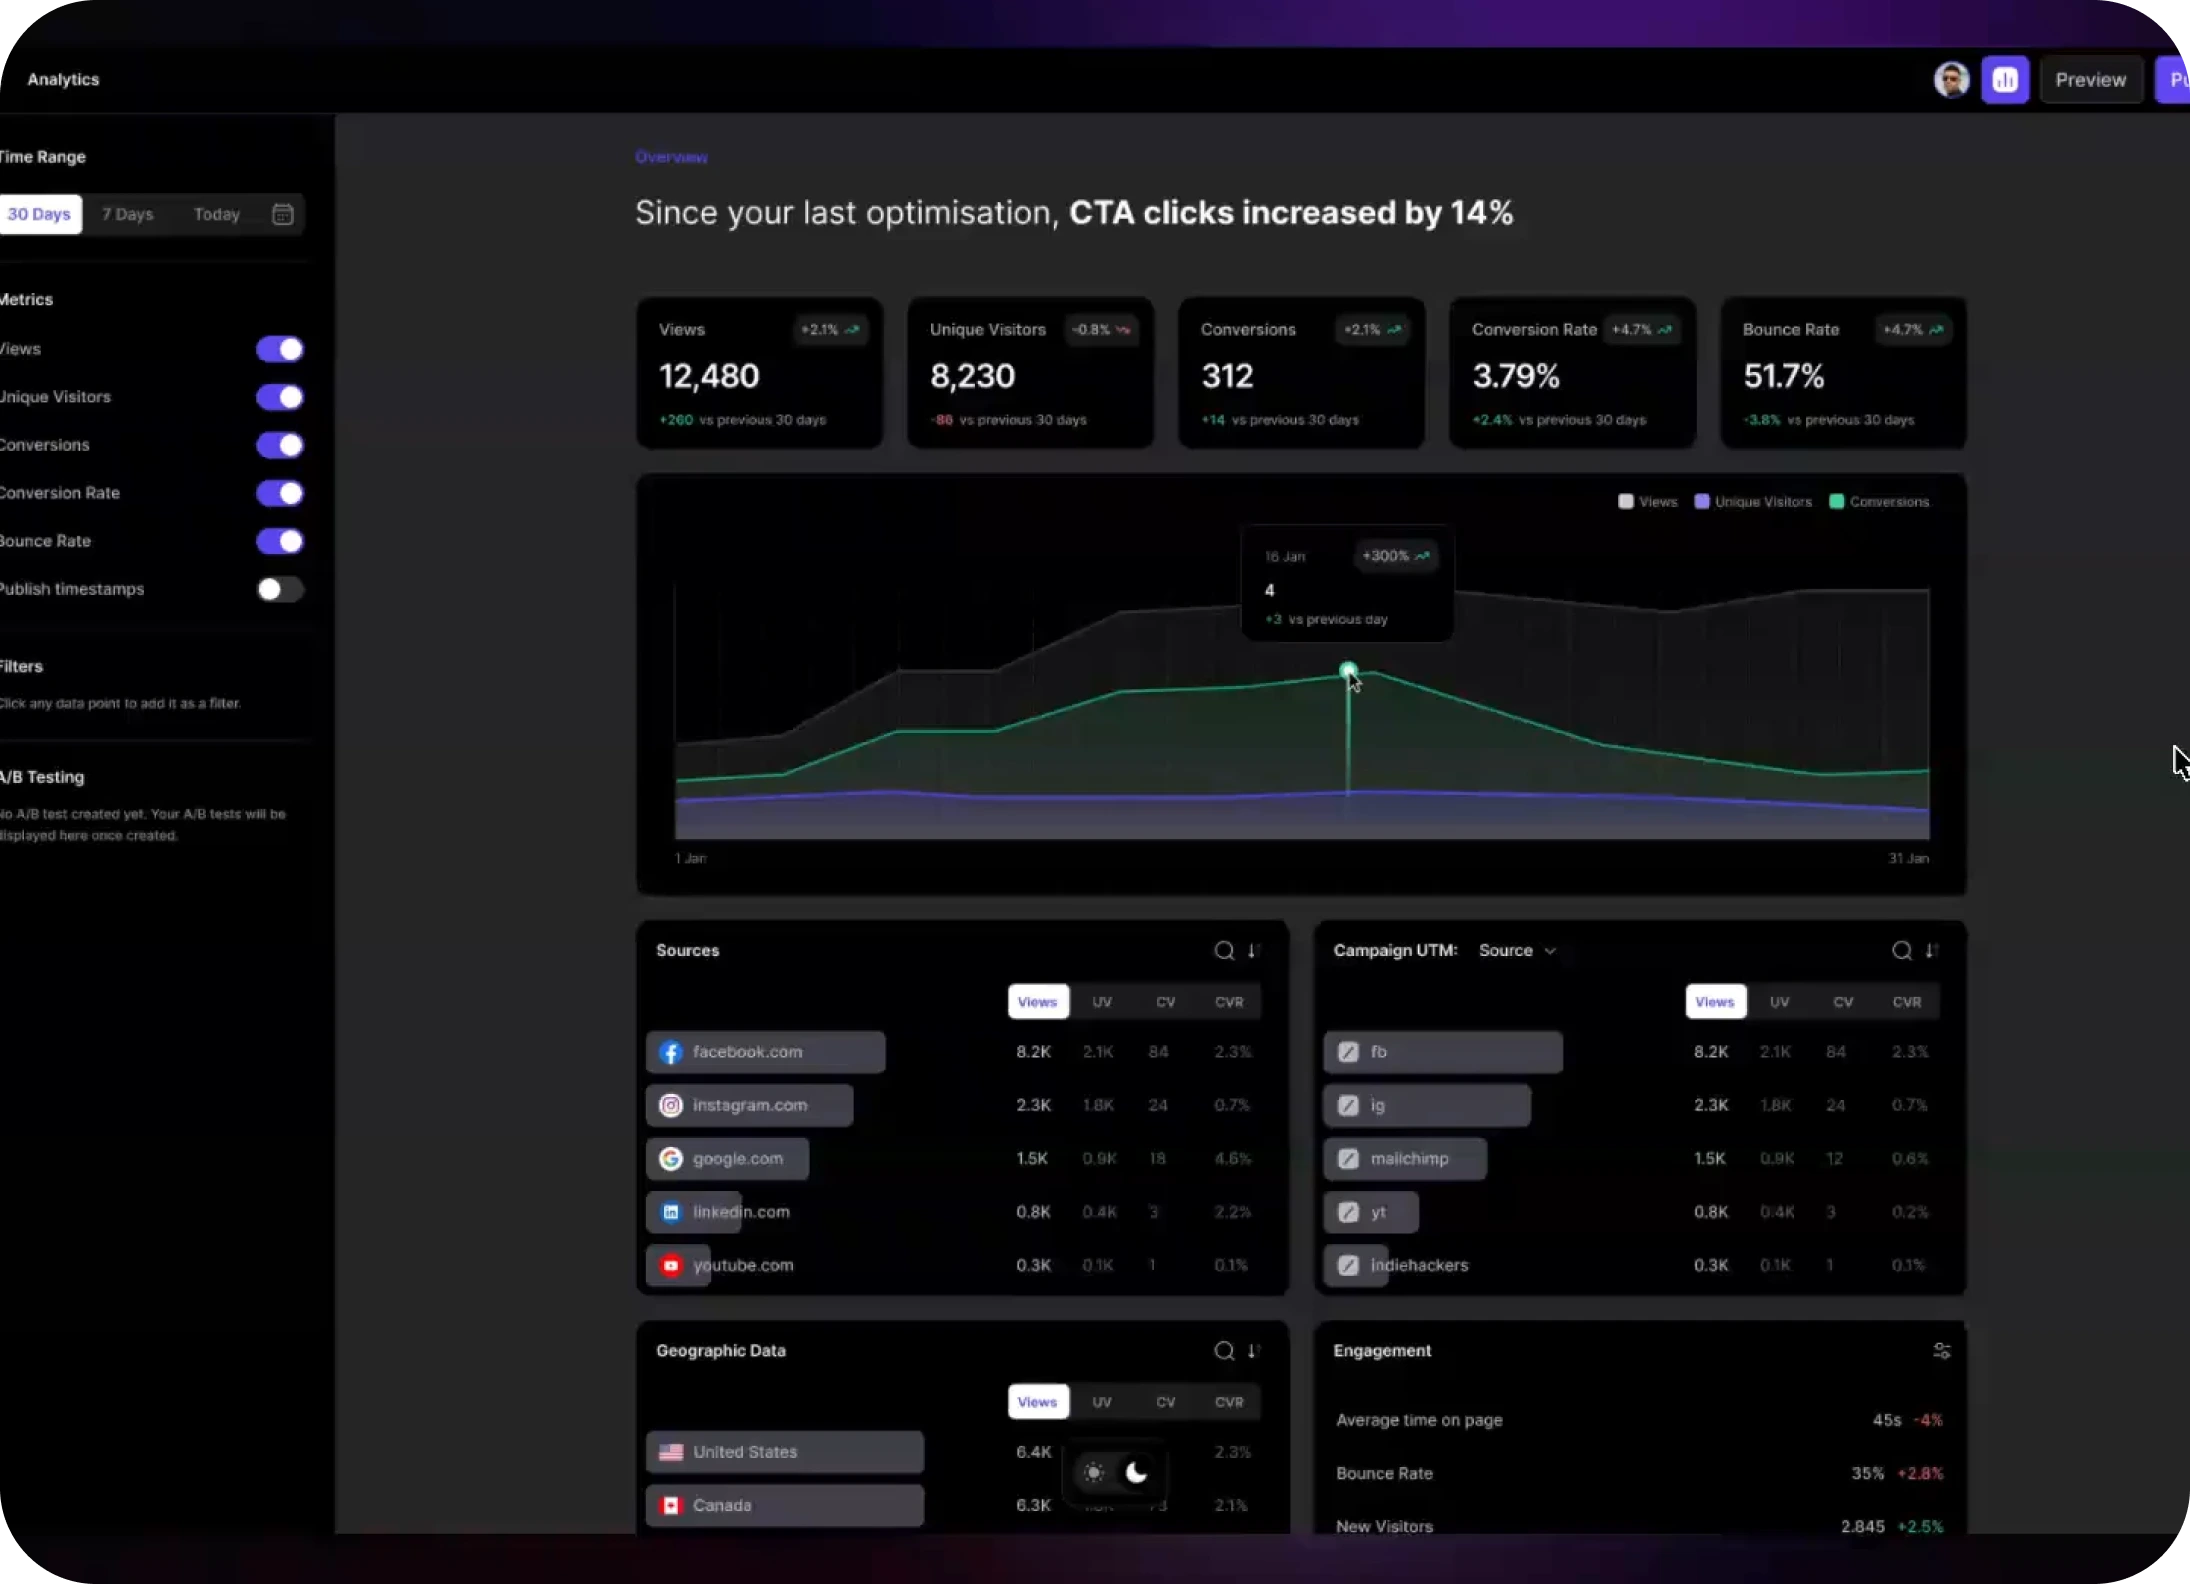
Task: Select Views tab in Campaign UTM panel
Action: click(x=1715, y=1002)
